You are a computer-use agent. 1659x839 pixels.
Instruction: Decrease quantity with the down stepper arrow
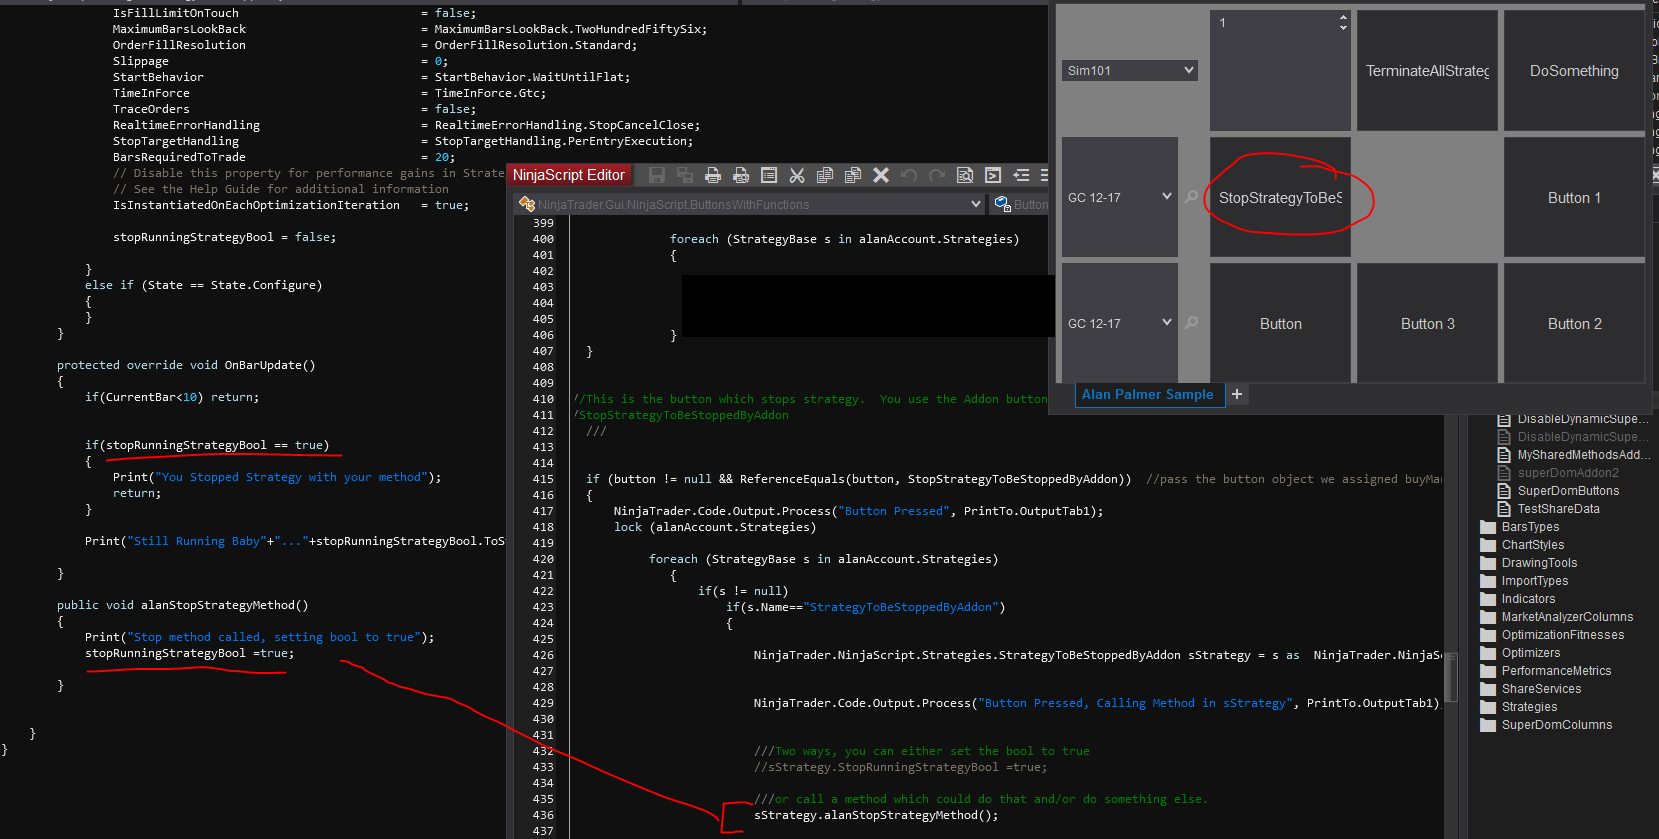[x=1343, y=27]
